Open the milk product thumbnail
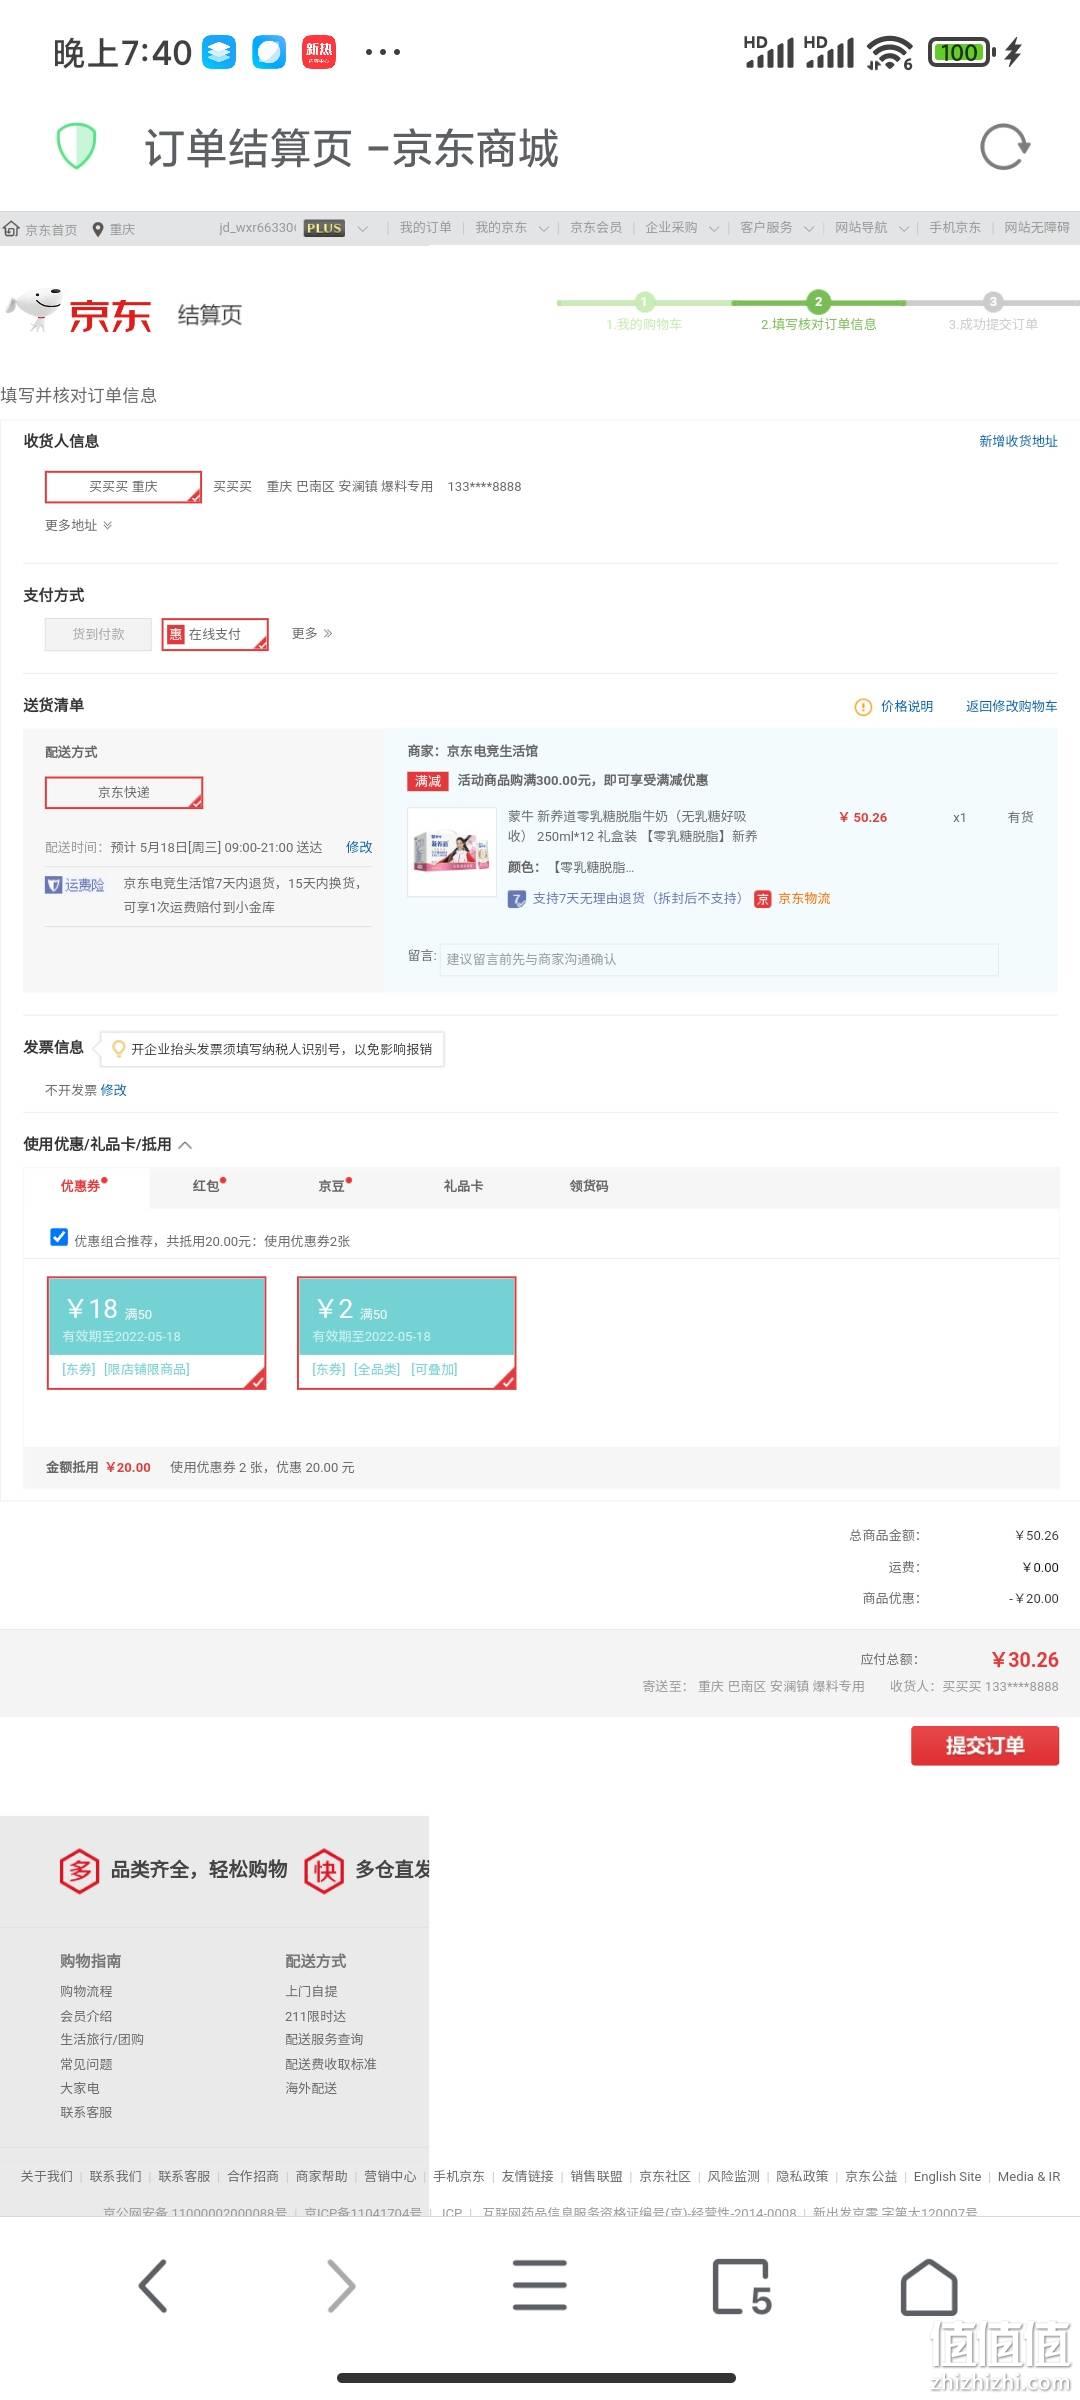The height and width of the screenshot is (2400, 1080). coord(453,852)
